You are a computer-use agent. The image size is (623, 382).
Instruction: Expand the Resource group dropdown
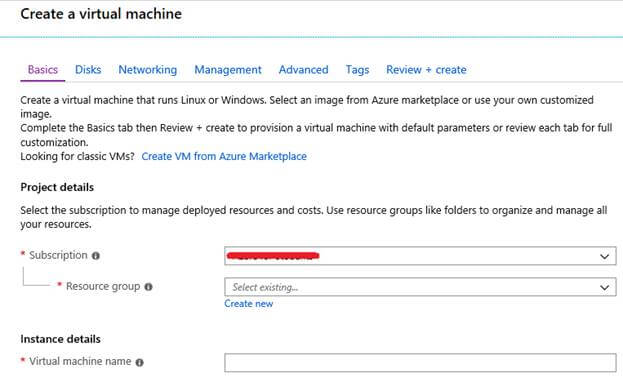420,287
